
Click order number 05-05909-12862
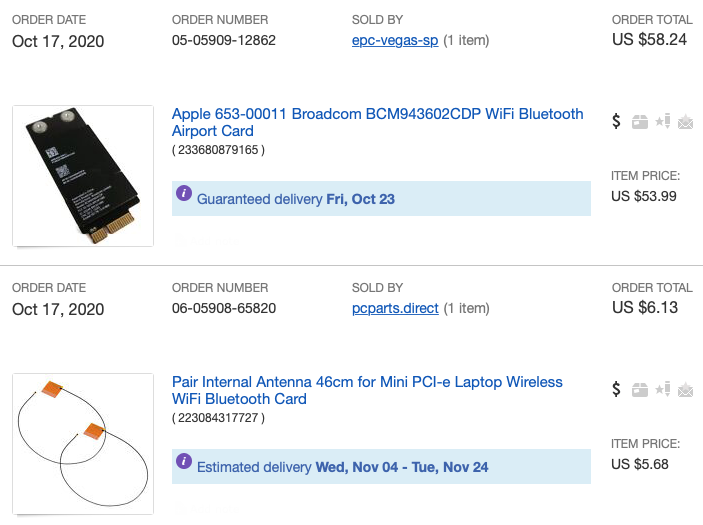(x=224, y=40)
